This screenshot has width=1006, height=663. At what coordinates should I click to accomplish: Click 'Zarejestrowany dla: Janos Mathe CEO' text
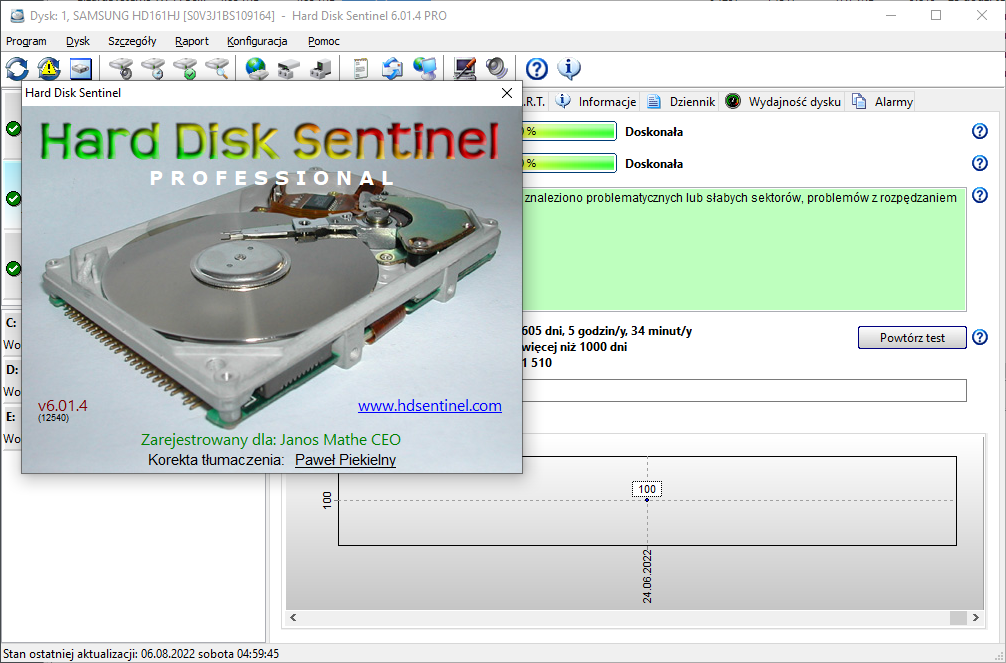click(271, 440)
